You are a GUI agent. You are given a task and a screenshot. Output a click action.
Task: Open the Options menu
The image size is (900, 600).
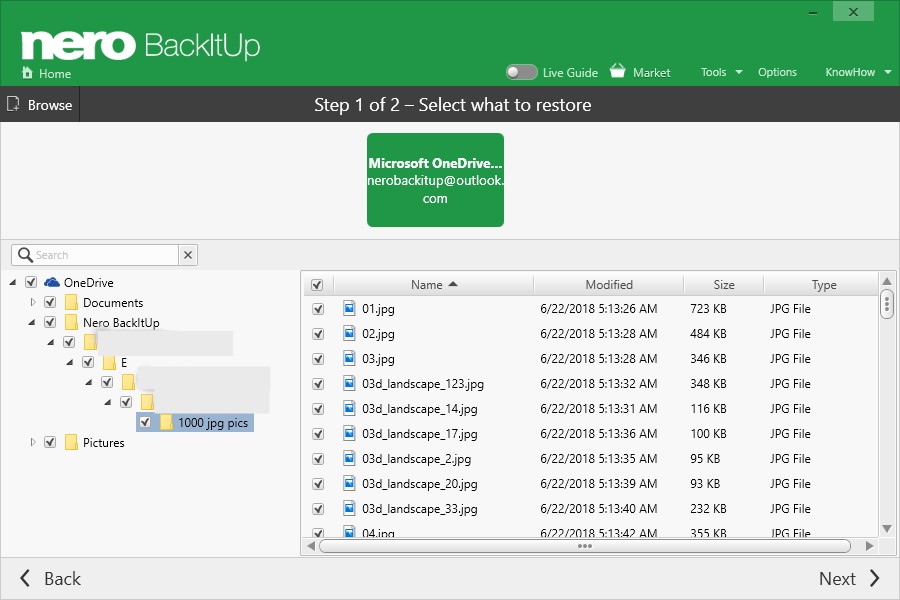(x=777, y=72)
